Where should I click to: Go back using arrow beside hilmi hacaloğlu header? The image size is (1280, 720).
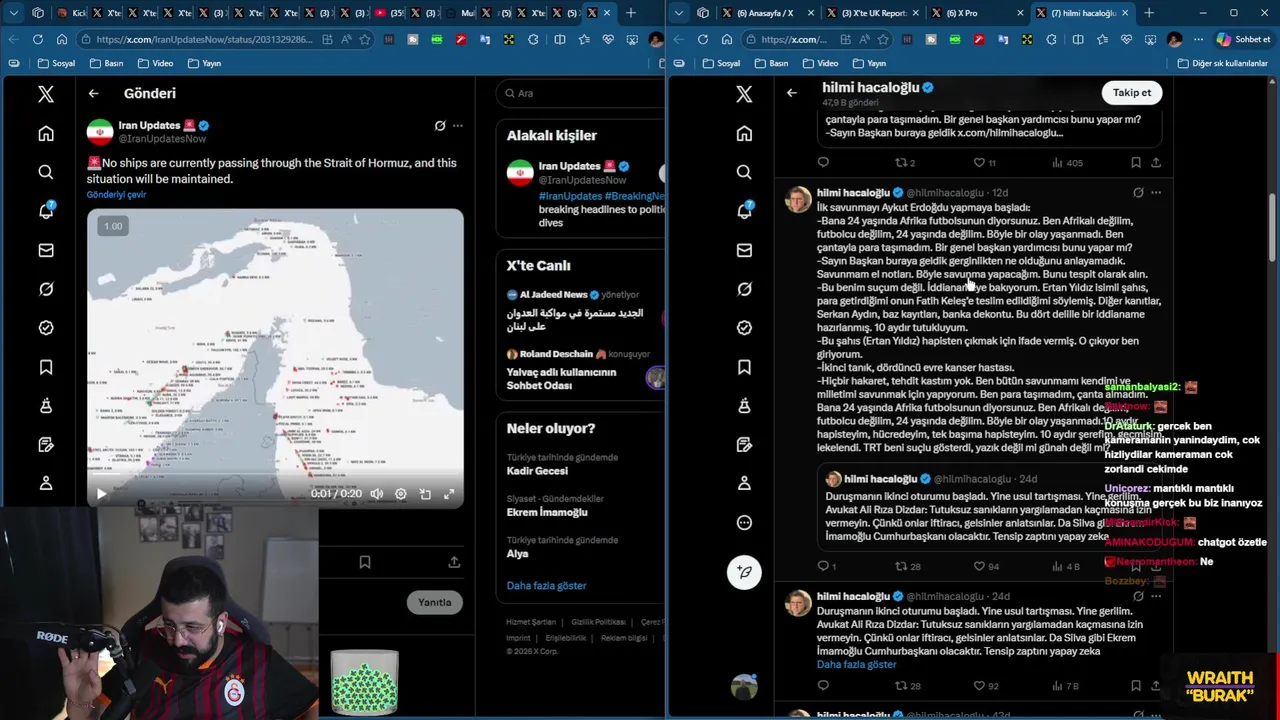point(791,93)
